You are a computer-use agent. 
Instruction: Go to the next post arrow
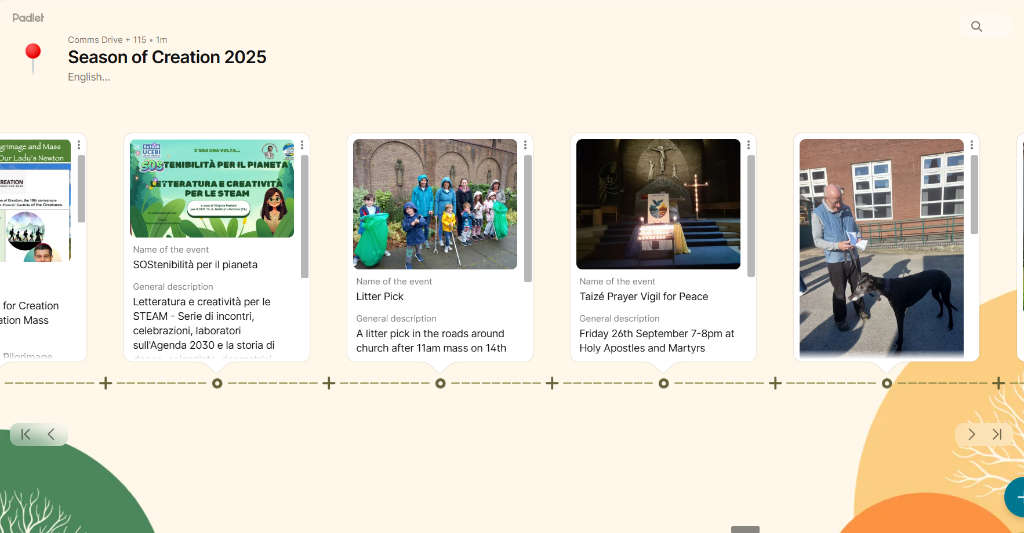(x=971, y=434)
